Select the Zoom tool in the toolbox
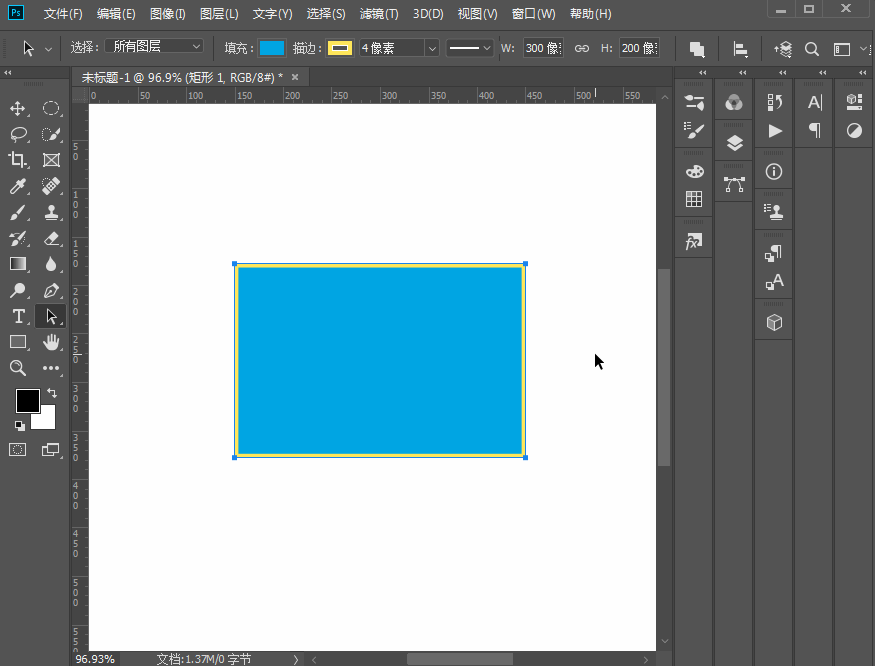The width and height of the screenshot is (875, 666). (x=17, y=368)
